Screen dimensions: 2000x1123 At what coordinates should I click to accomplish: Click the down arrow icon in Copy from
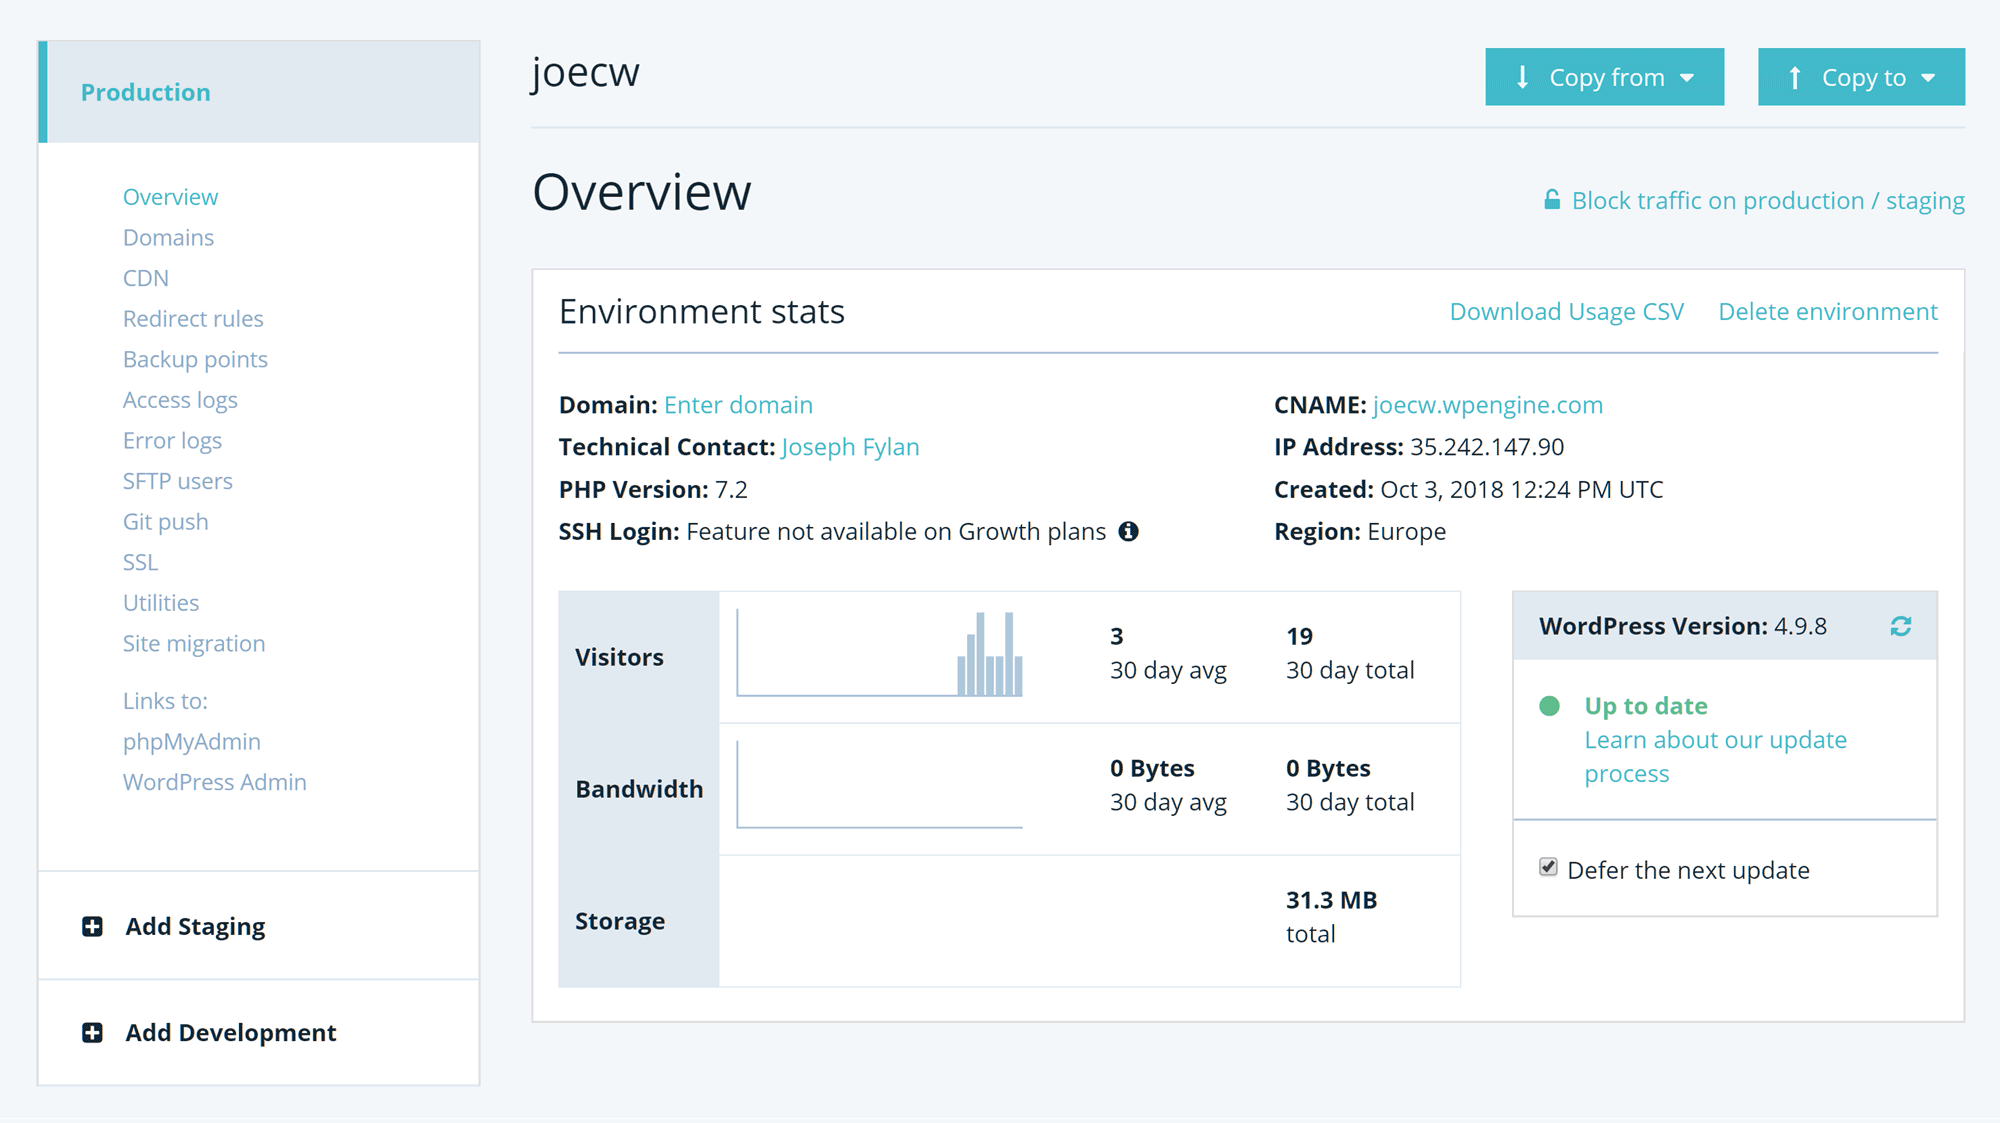click(1522, 77)
